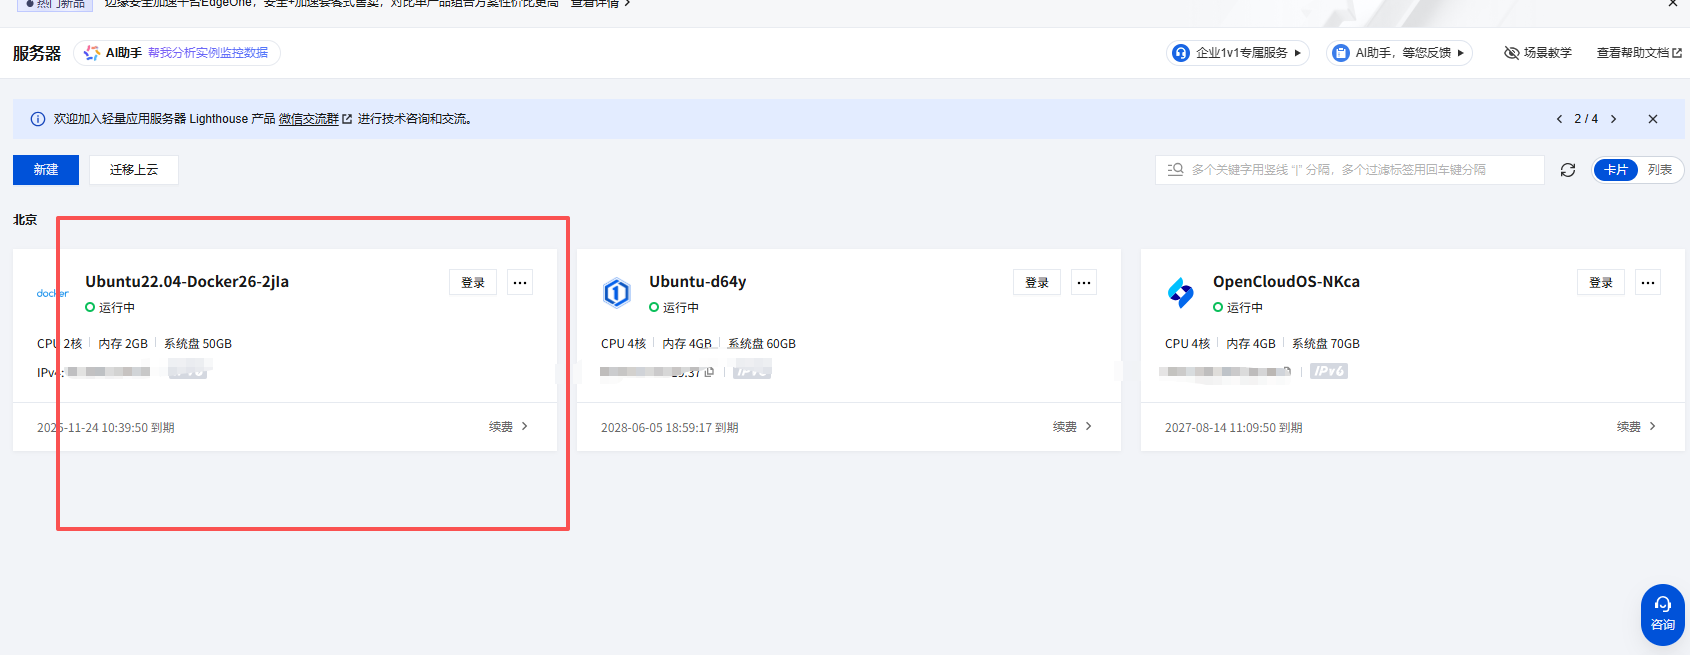Switch to 卡片 view

click(x=1616, y=170)
